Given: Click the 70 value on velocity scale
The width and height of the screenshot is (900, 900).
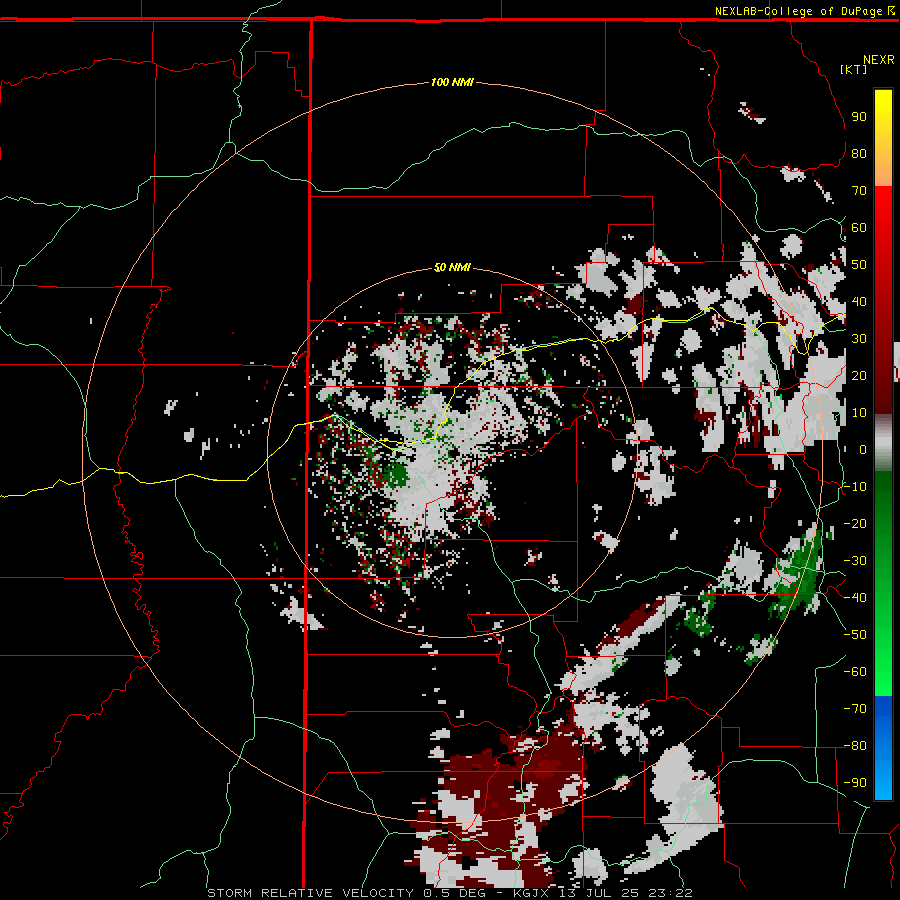Looking at the screenshot, I should [859, 191].
